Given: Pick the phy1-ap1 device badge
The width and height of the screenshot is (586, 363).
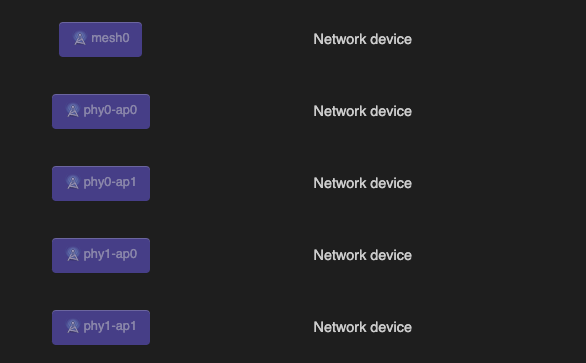Looking at the screenshot, I should pyautogui.click(x=101, y=327).
